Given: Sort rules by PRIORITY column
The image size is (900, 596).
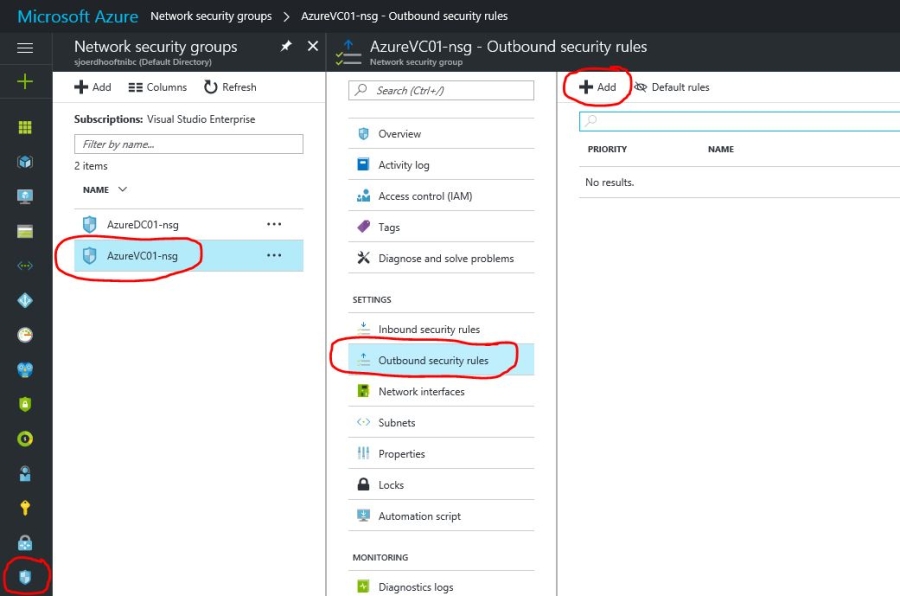Looking at the screenshot, I should pos(607,149).
